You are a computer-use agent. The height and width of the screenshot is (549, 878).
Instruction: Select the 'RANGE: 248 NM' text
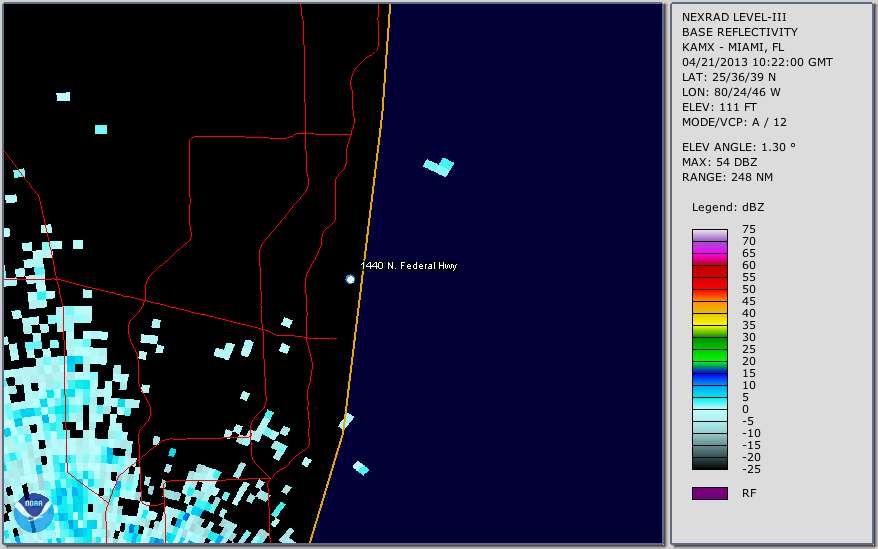point(727,177)
